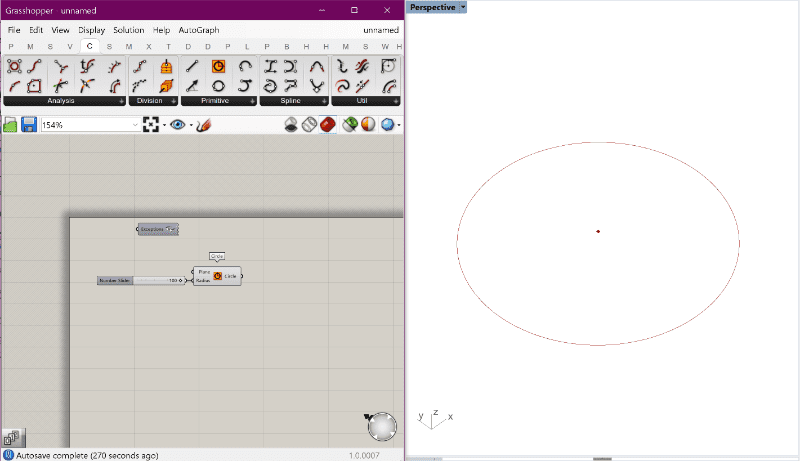Pick the dotted curve division icon in Division bottom row

click(140, 86)
